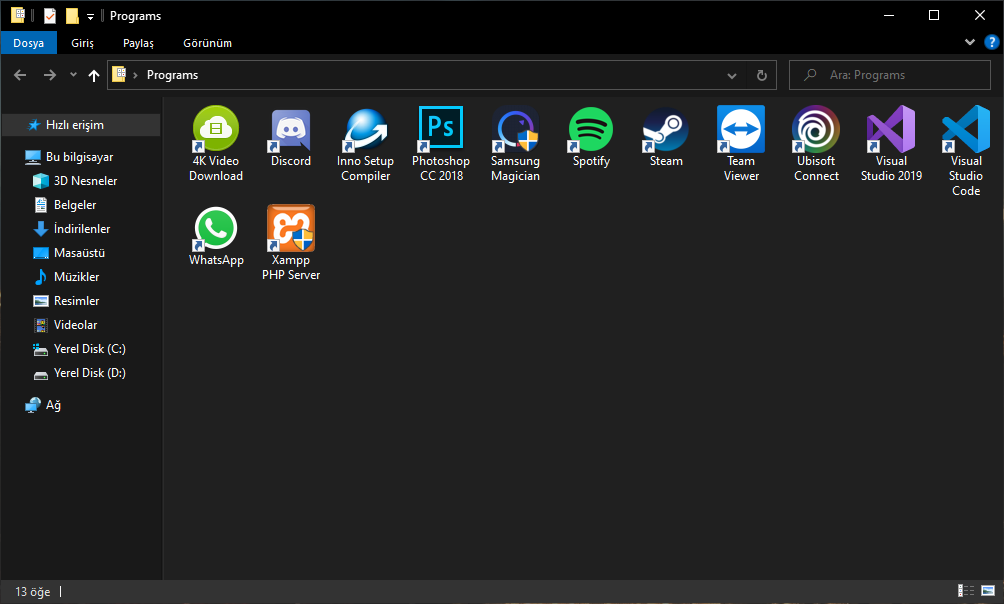Open the recent locations dropdown arrow
The image size is (1004, 604).
point(73,75)
